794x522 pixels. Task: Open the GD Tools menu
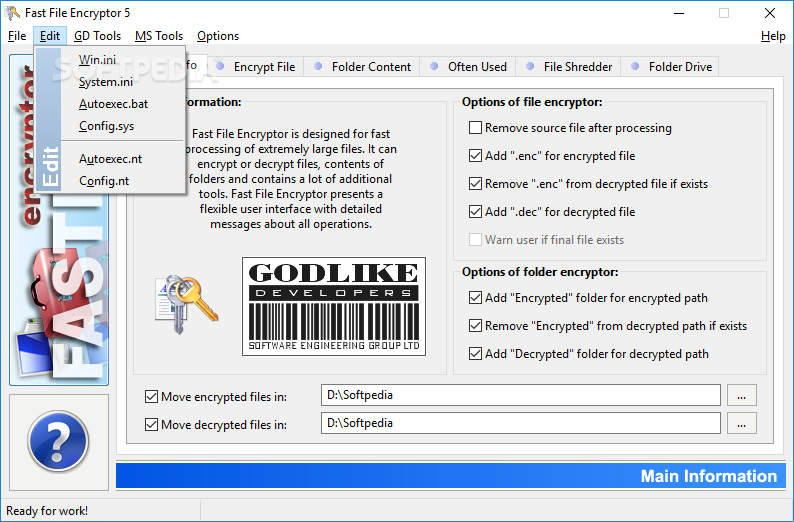[97, 36]
